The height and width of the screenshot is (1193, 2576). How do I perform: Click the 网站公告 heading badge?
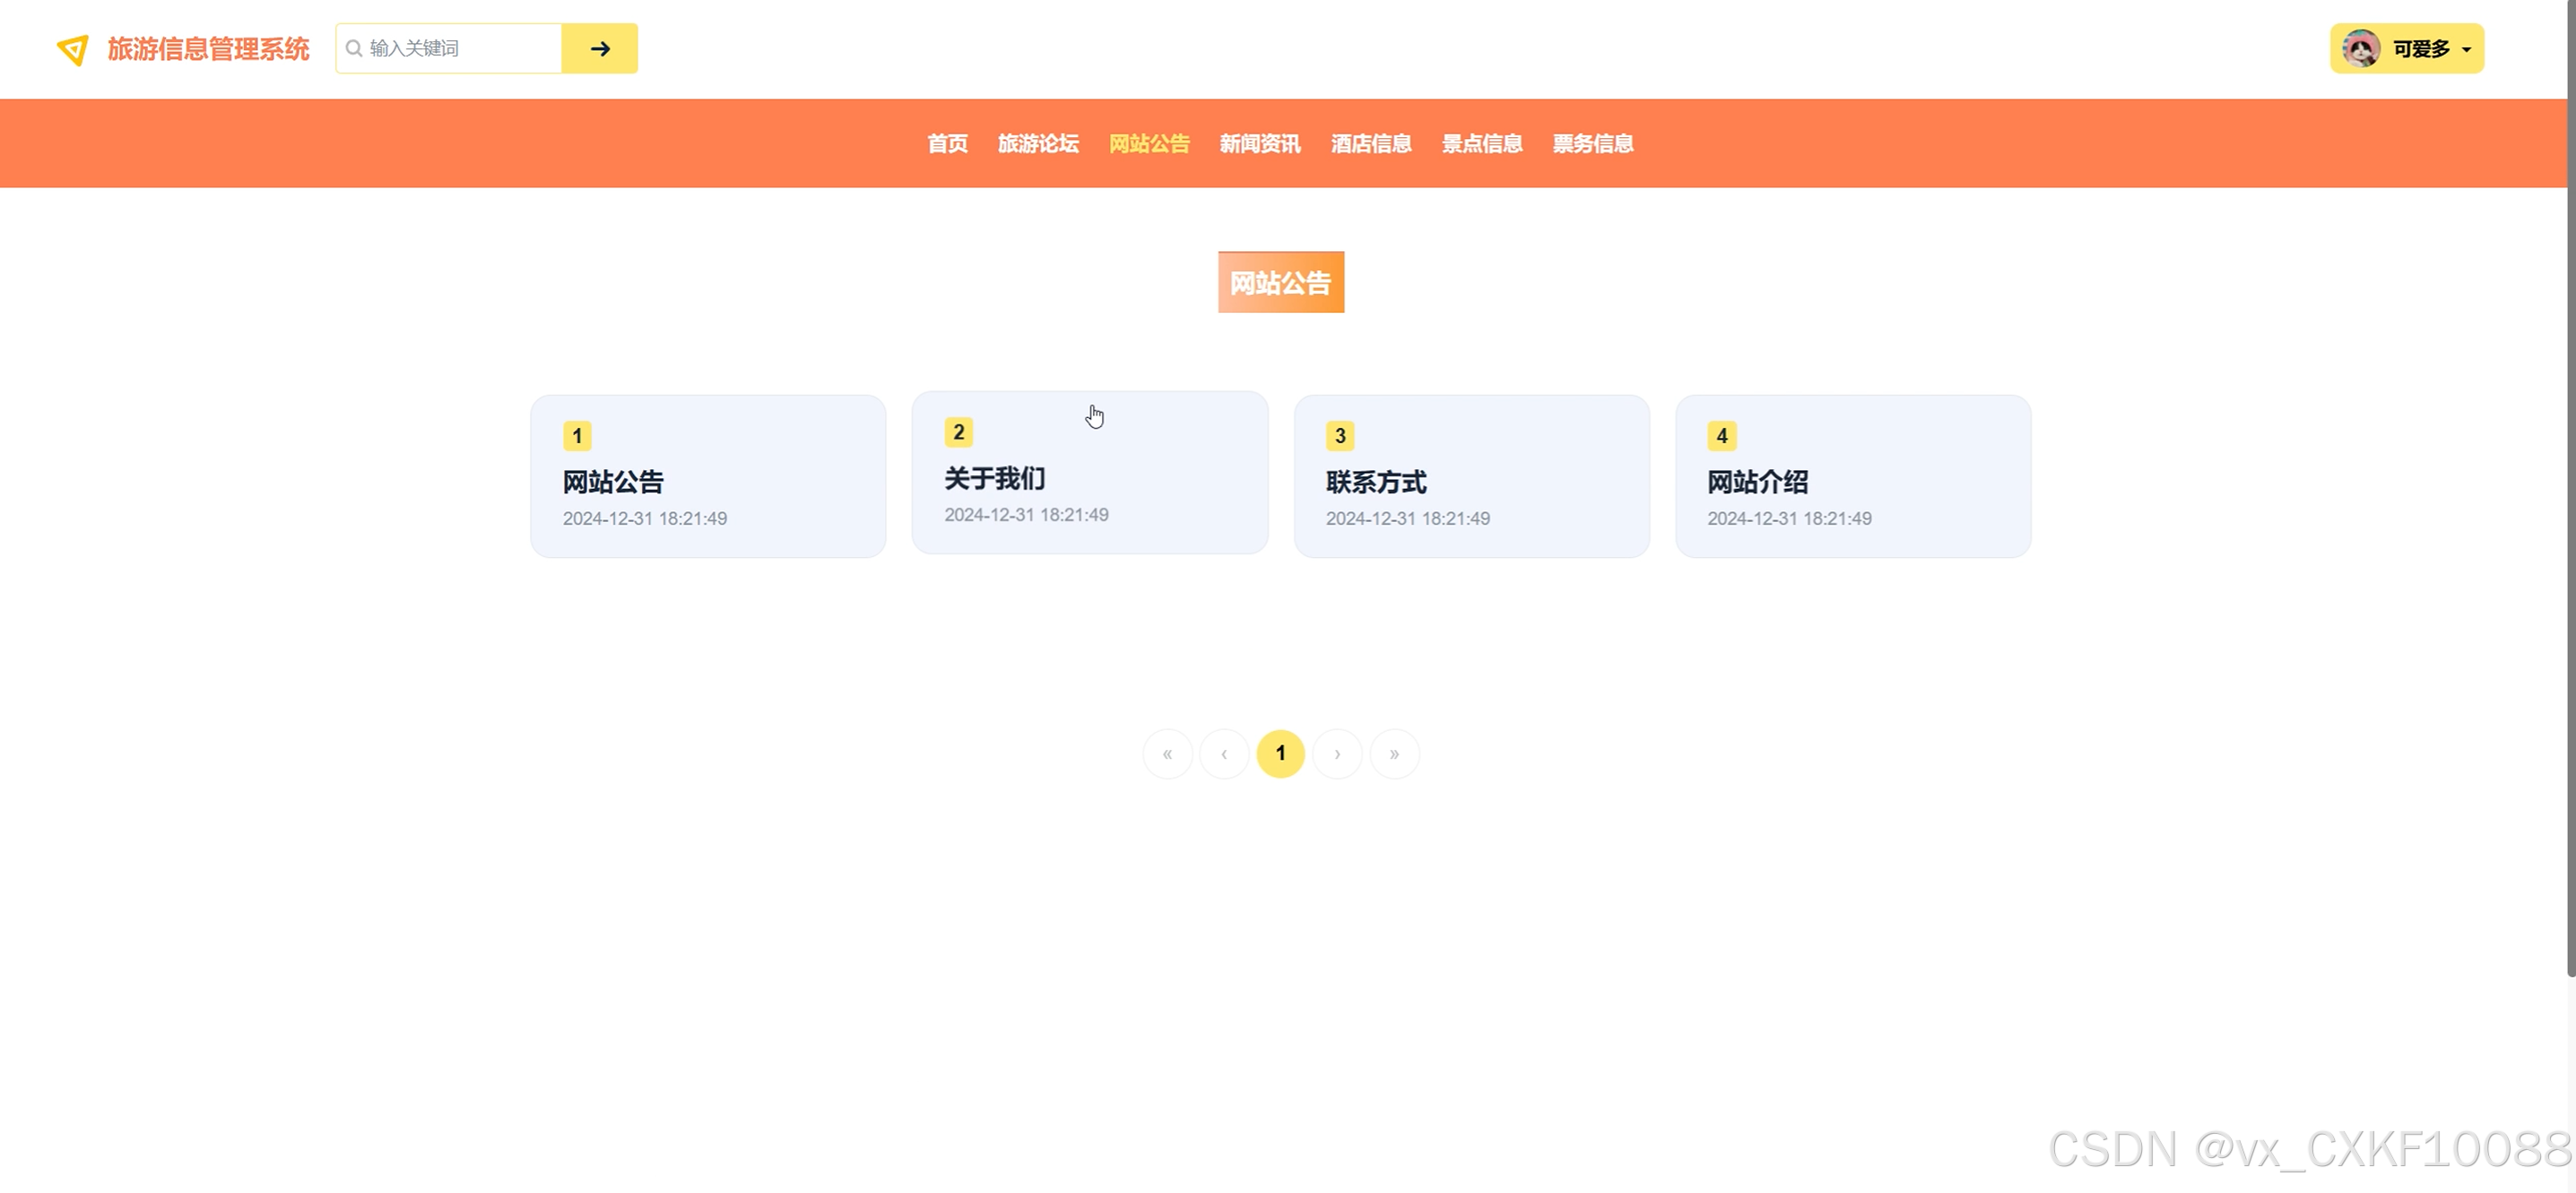[1281, 282]
